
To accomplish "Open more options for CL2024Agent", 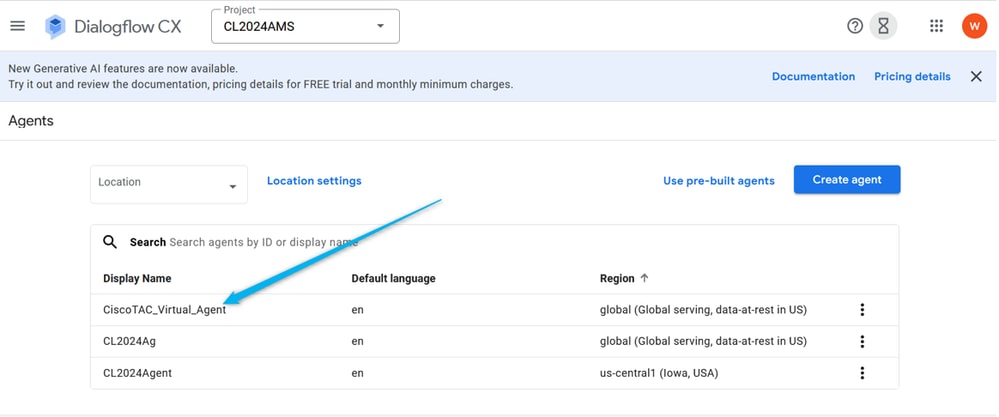I will (x=862, y=373).
